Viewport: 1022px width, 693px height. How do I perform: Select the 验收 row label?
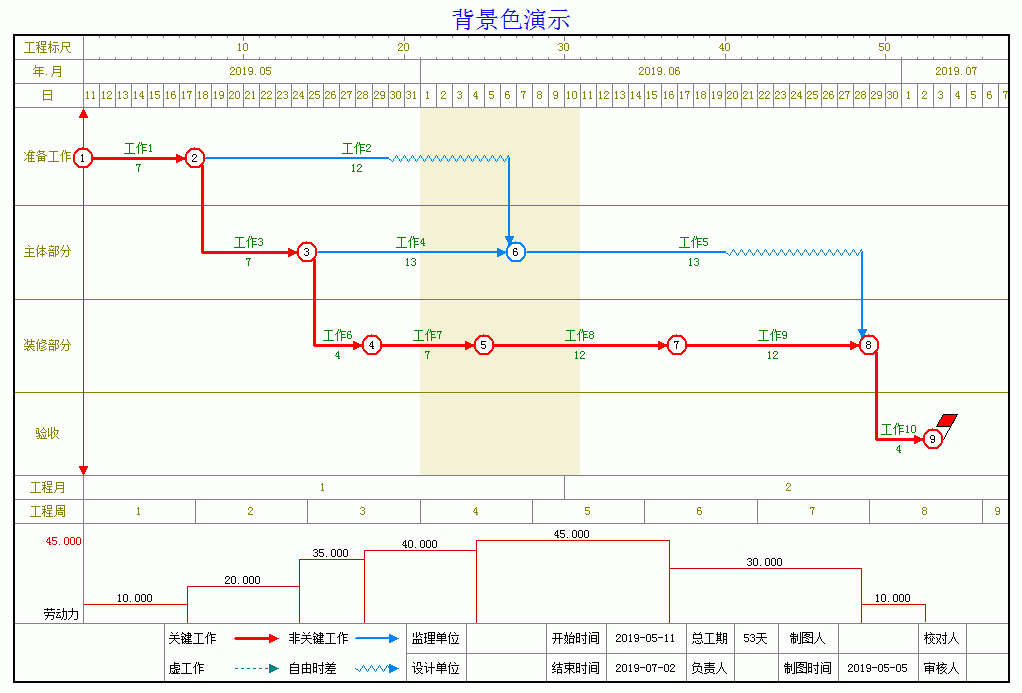tap(48, 434)
